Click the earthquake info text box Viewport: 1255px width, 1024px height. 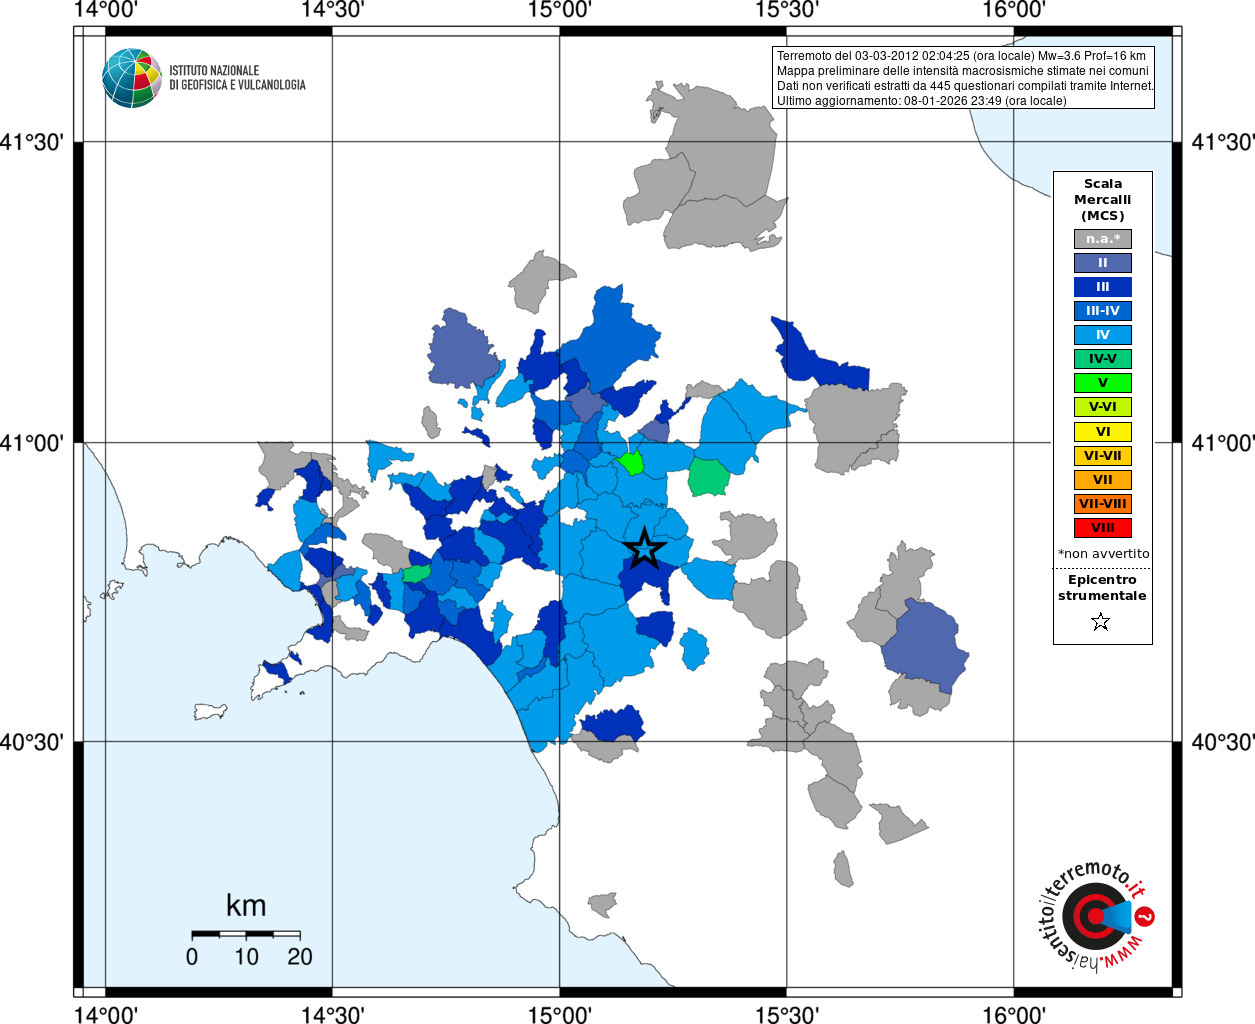(x=964, y=78)
